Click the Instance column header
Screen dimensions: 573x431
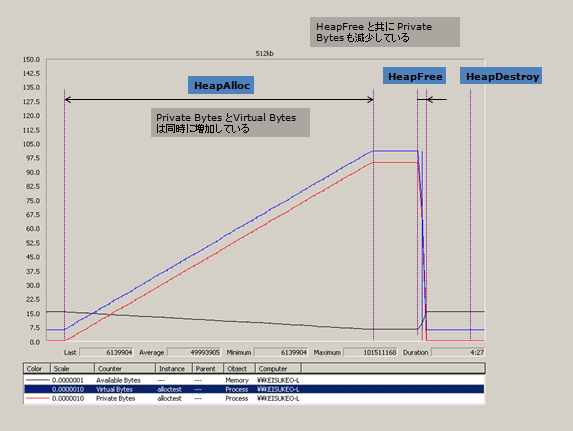[x=174, y=368]
